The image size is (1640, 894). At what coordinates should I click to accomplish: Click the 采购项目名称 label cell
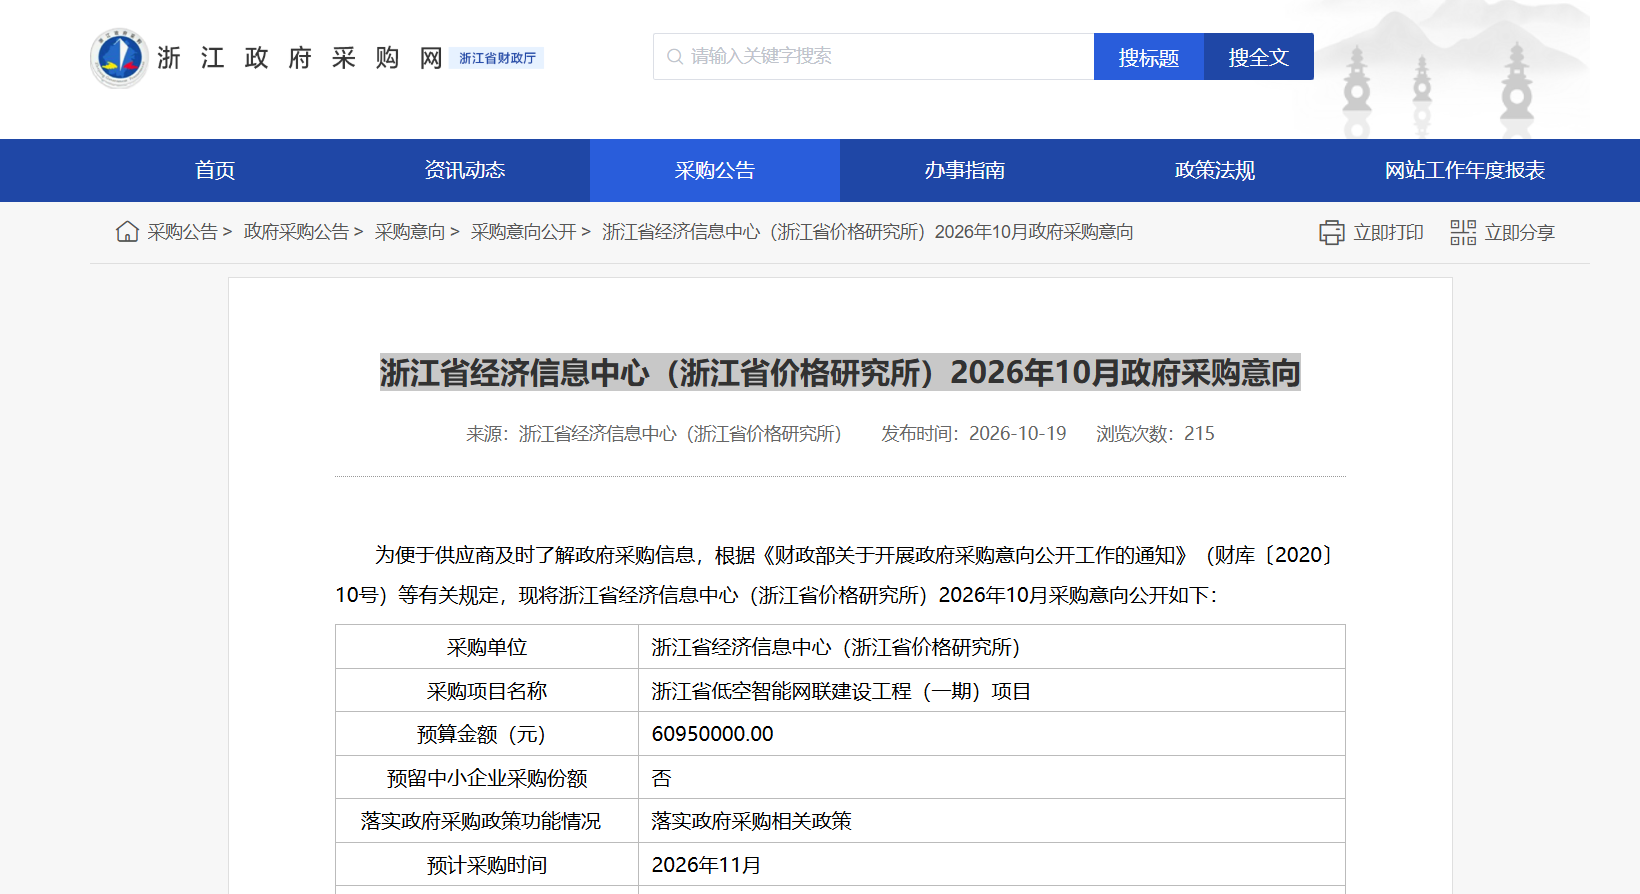487,691
